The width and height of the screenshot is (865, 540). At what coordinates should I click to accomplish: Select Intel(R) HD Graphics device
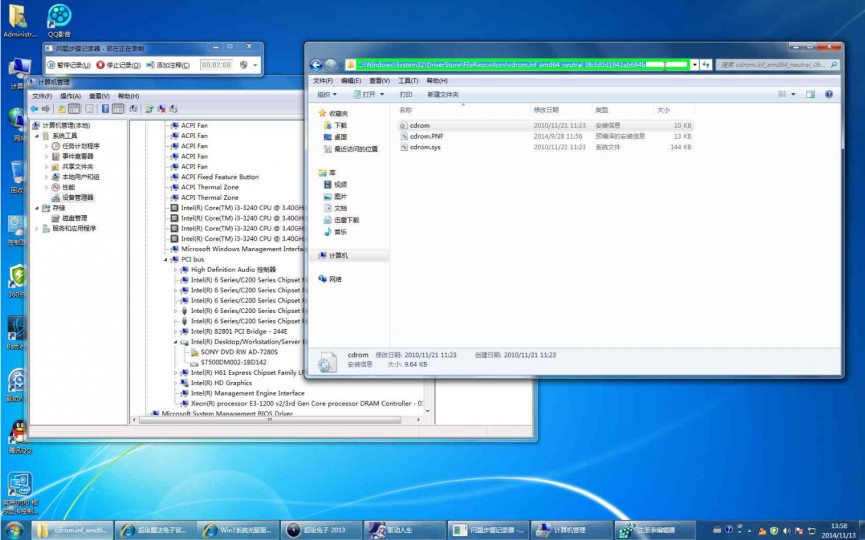(x=221, y=383)
